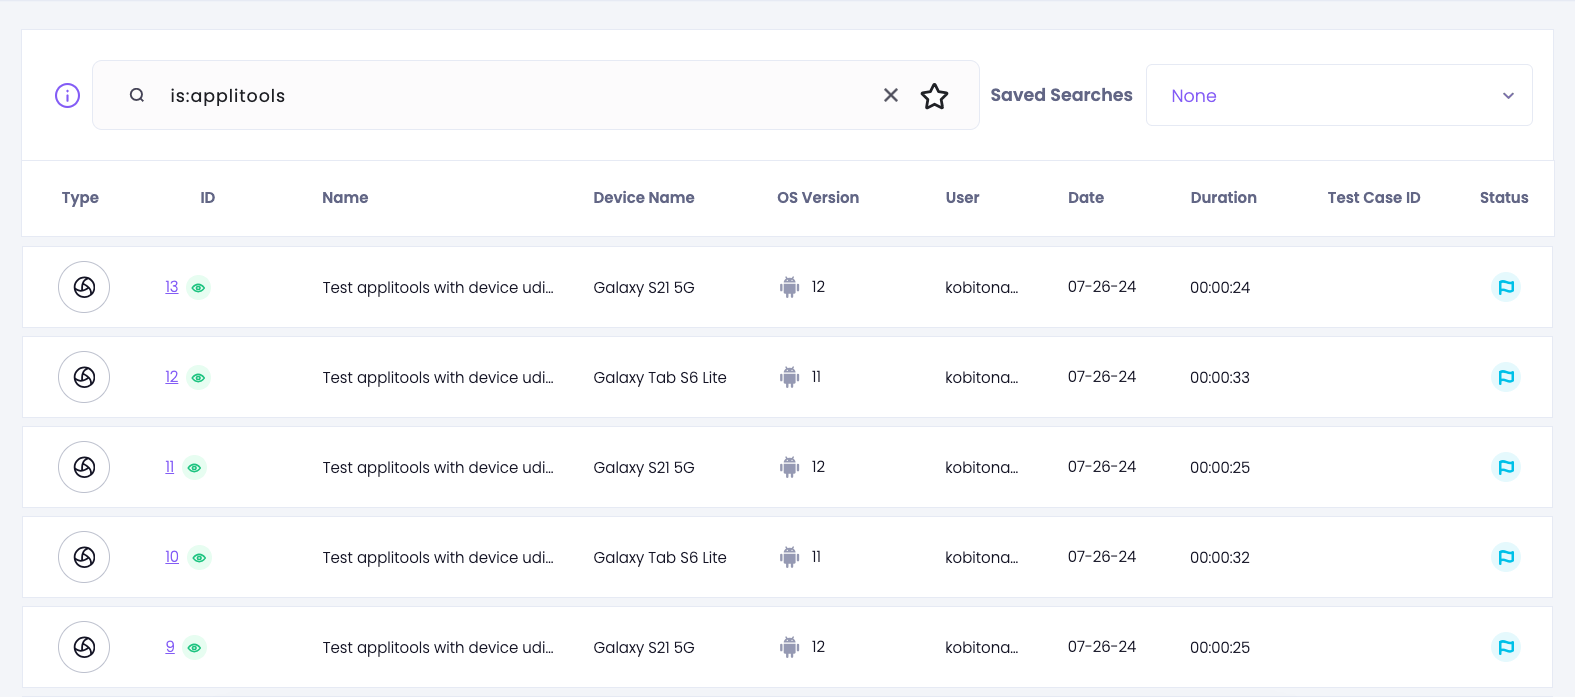Click the User column header
The height and width of the screenshot is (697, 1575).
[x=963, y=198]
